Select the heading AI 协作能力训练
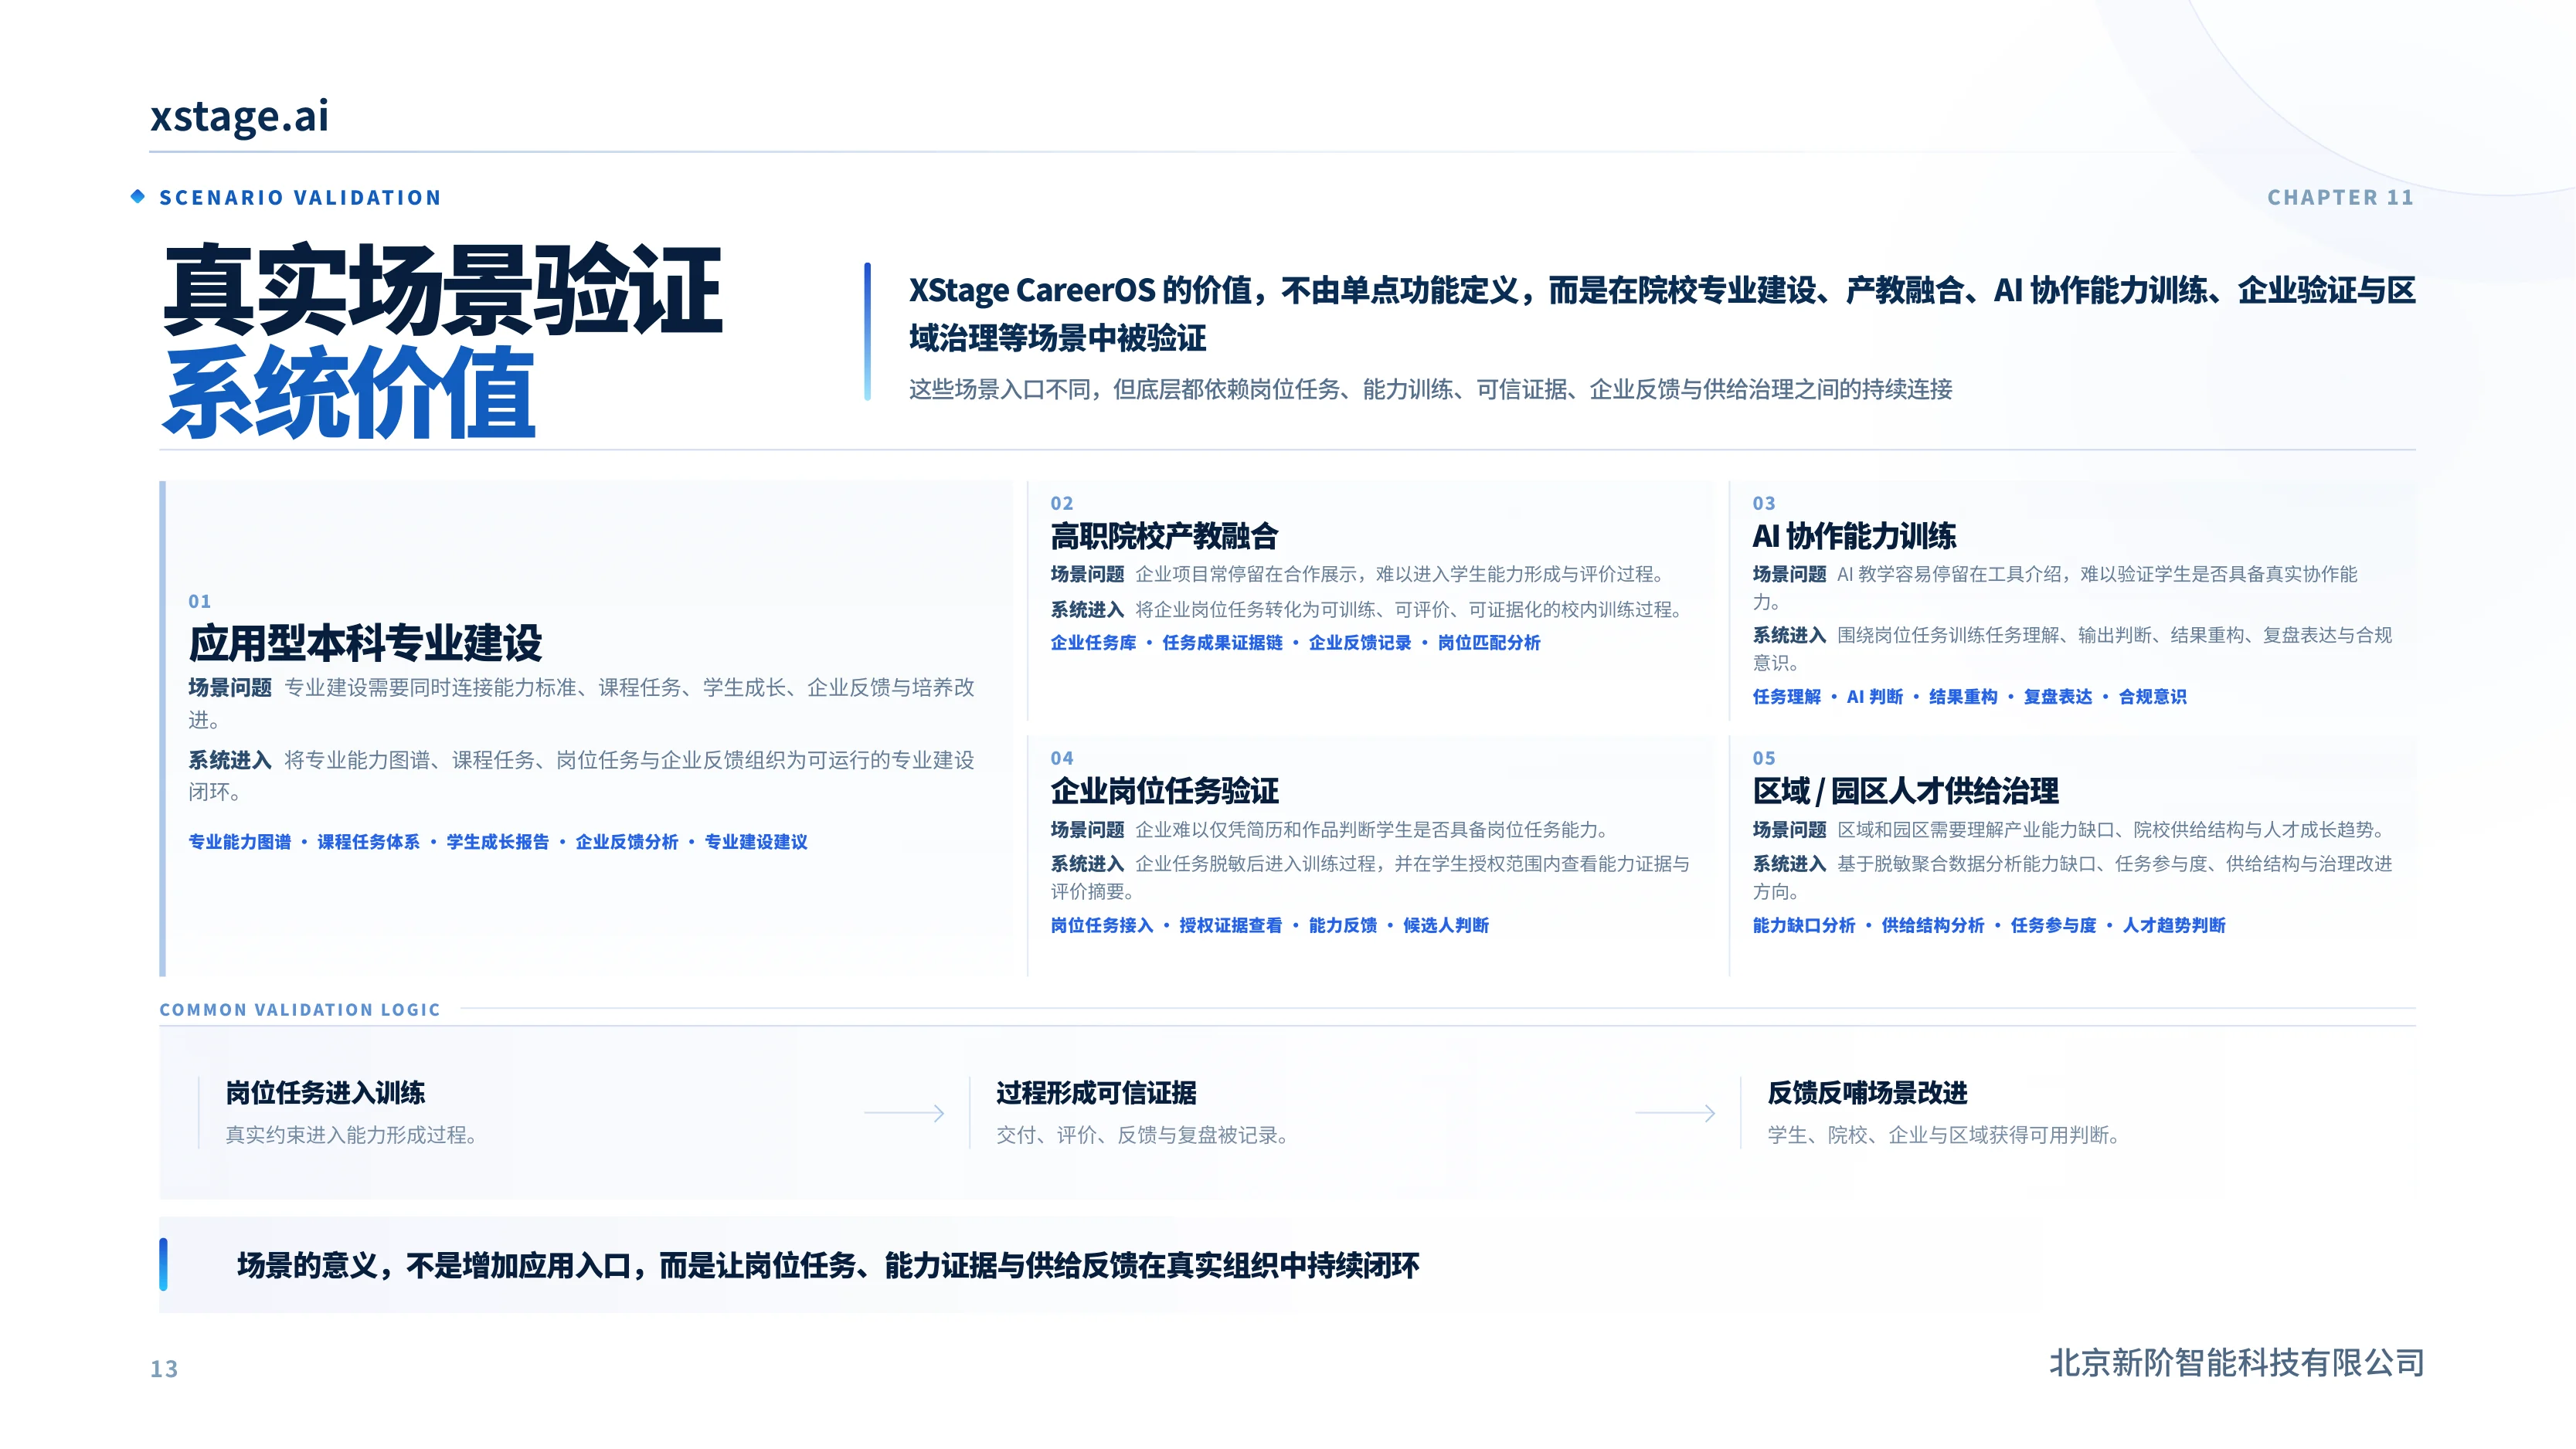The width and height of the screenshot is (2576, 1449). pos(1855,537)
